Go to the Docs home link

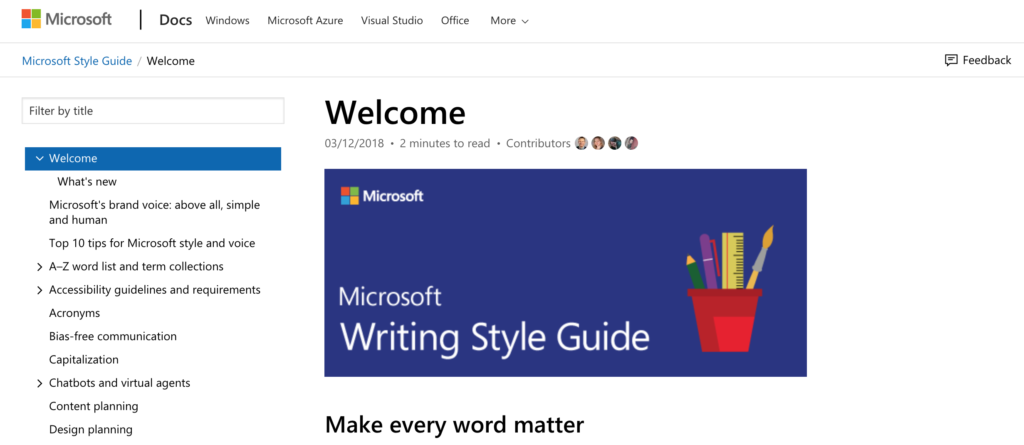point(176,20)
